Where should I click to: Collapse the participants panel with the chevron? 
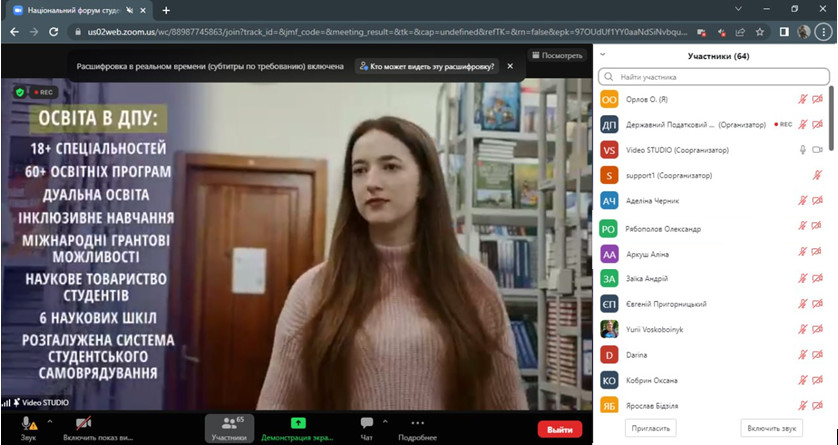point(603,56)
